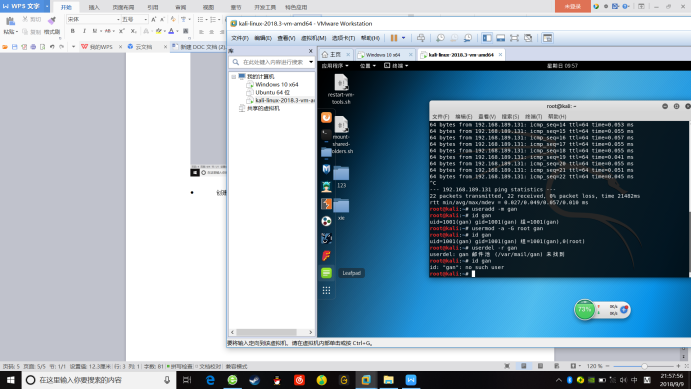Open the terminal icon in the Kali dock

coord(326,134)
